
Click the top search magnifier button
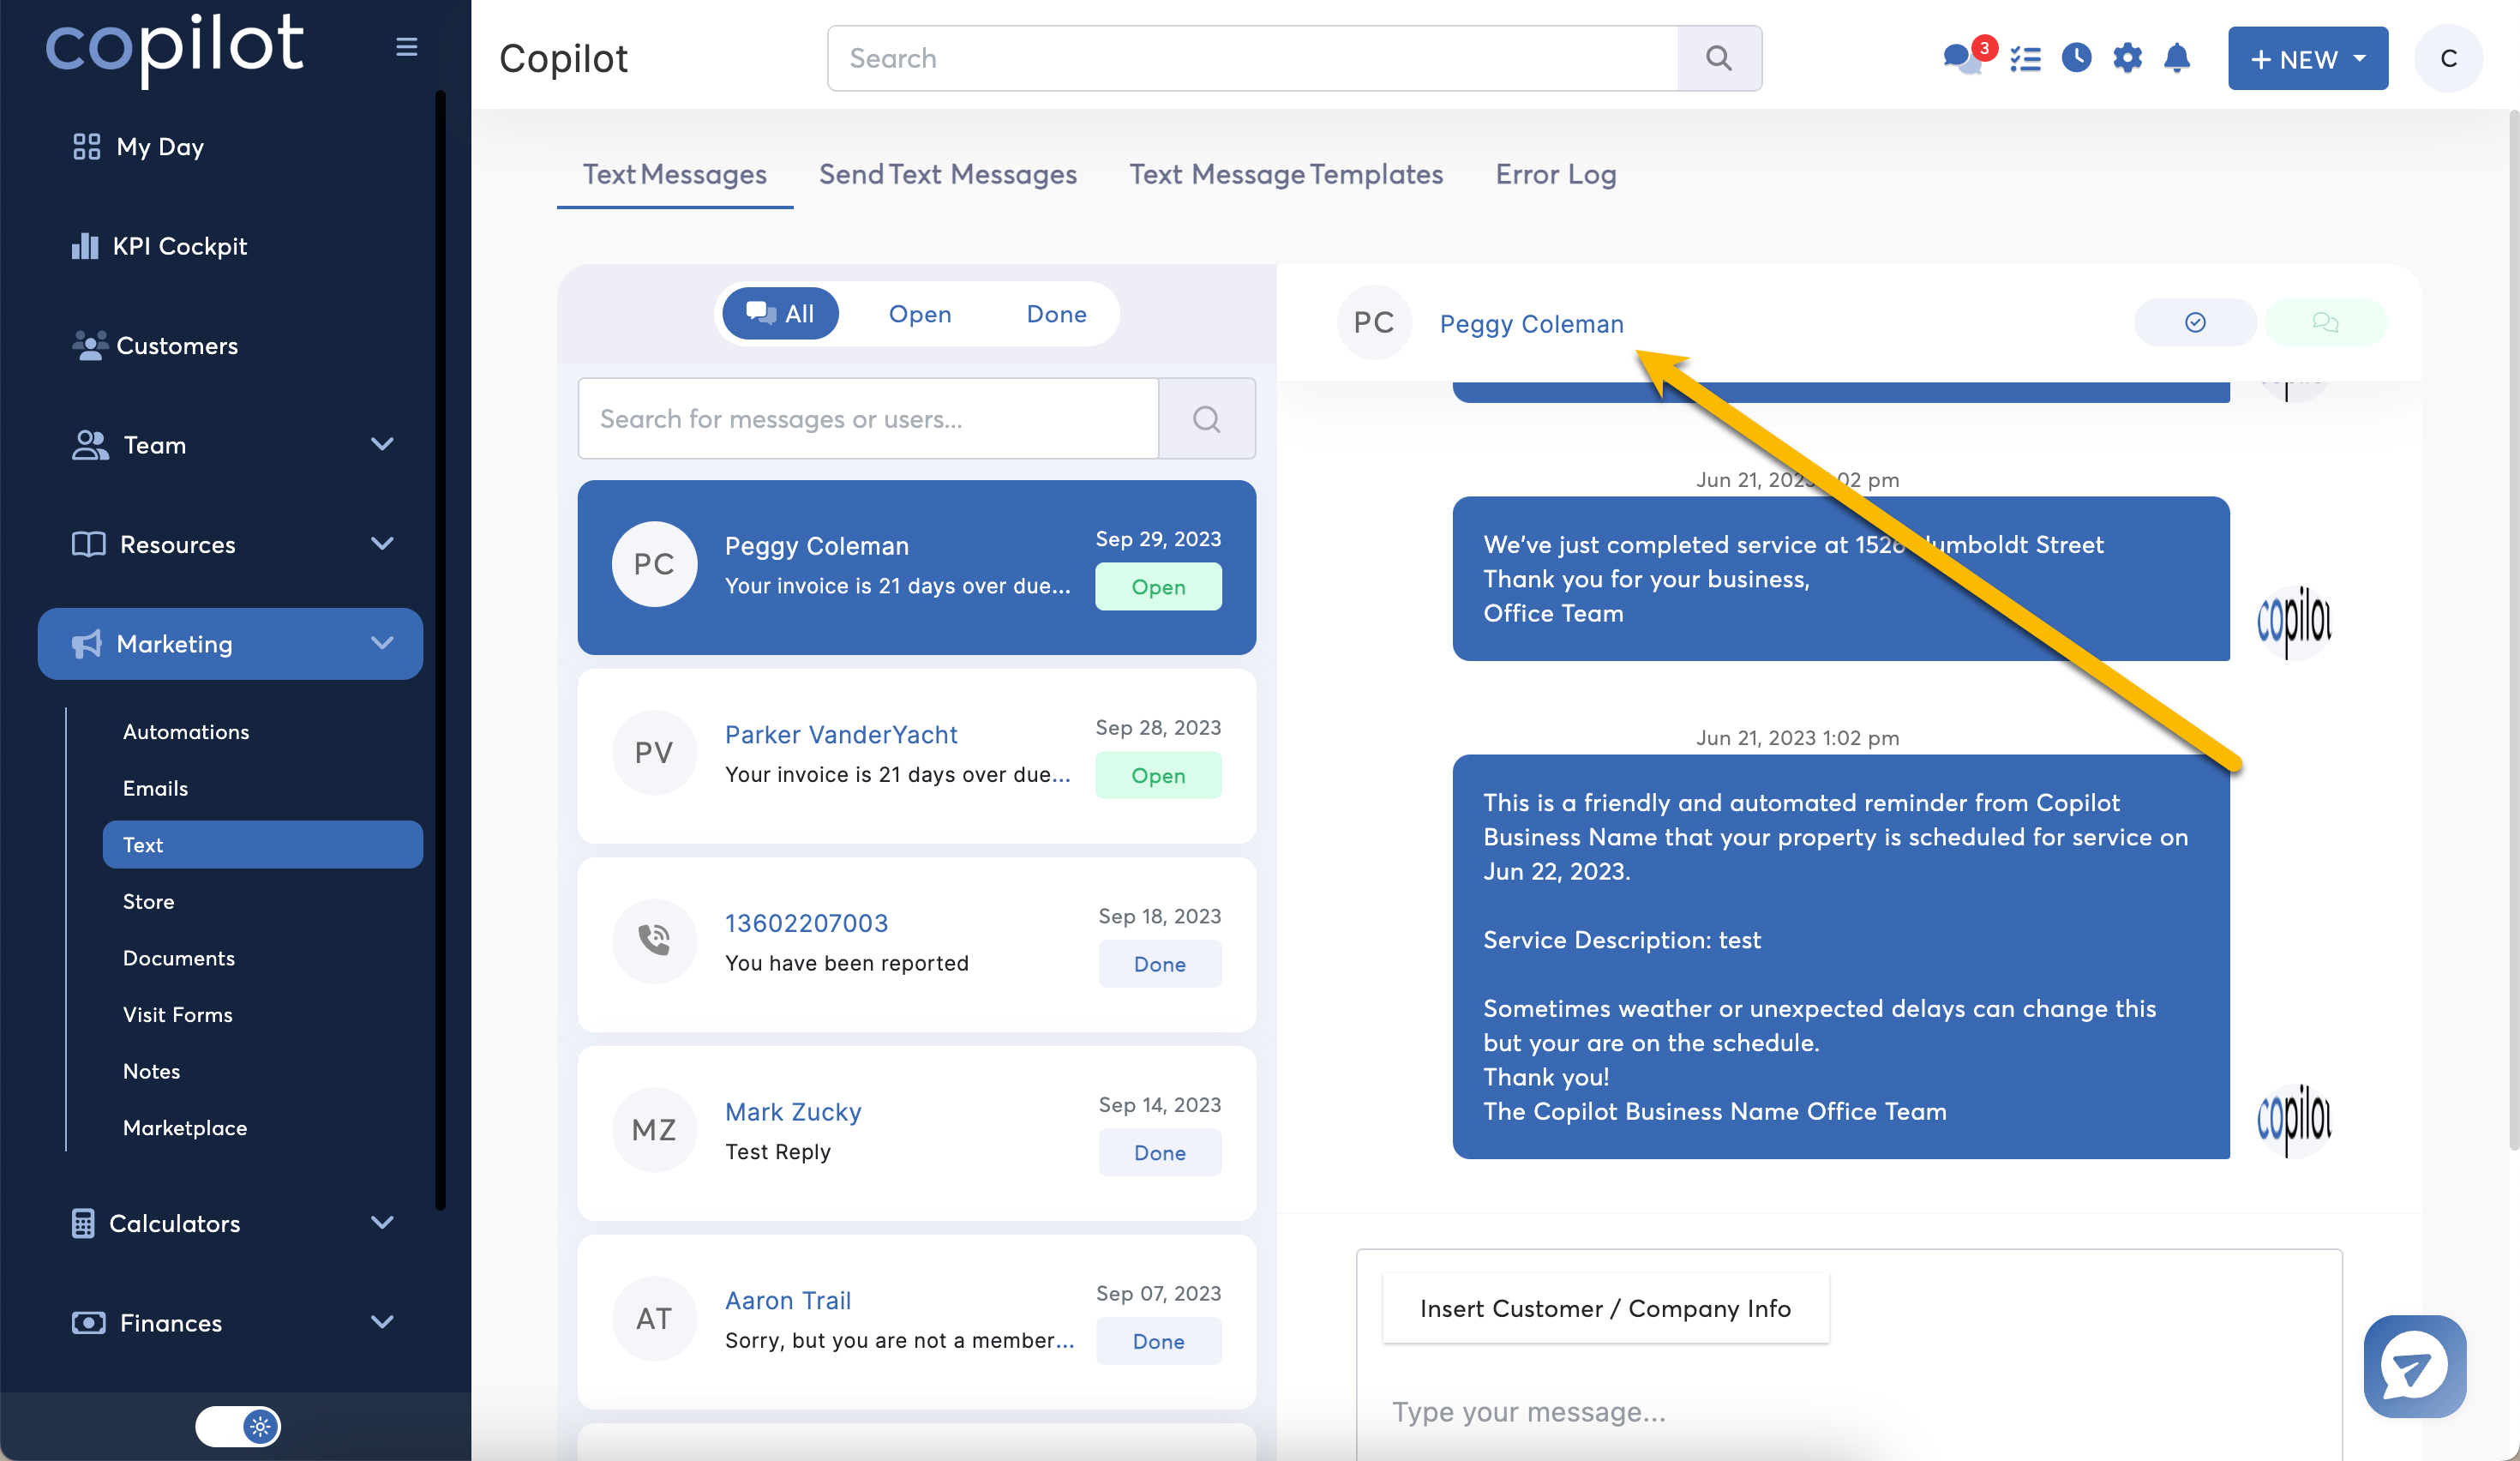tap(1719, 58)
